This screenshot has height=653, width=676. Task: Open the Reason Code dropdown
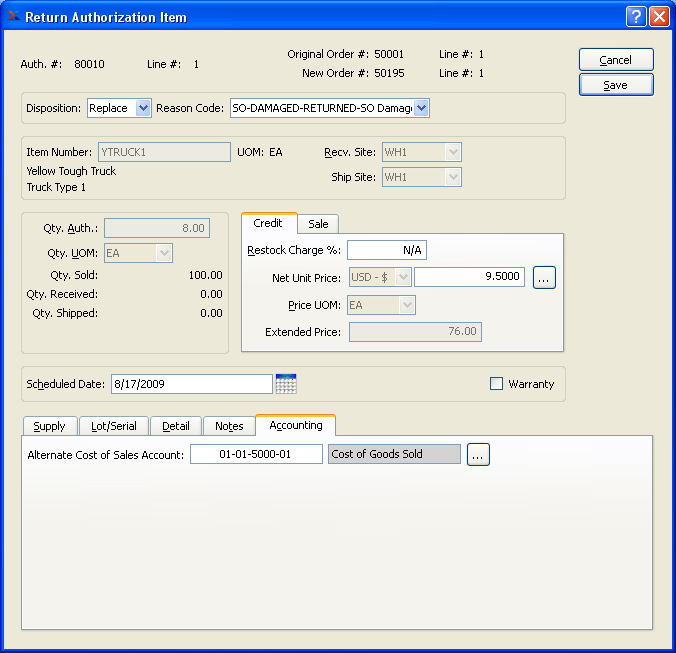[421, 108]
